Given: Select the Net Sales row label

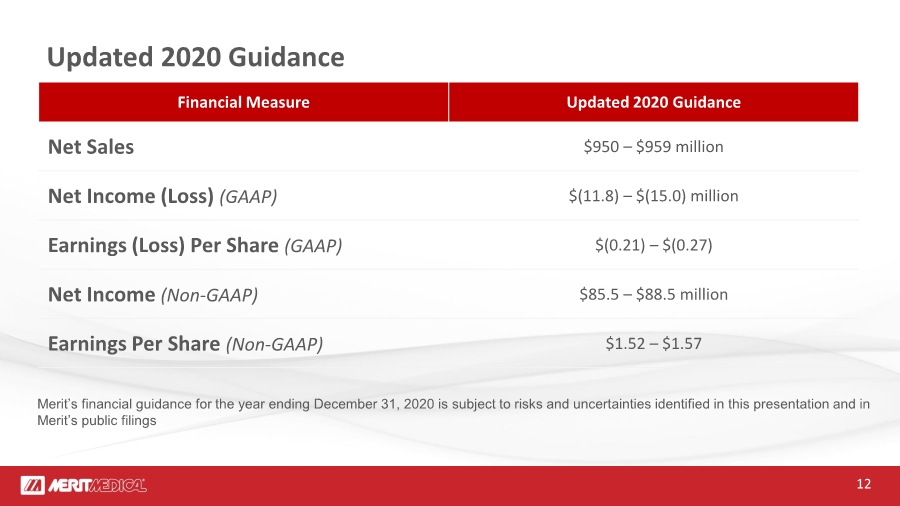Looking at the screenshot, I should [91, 147].
